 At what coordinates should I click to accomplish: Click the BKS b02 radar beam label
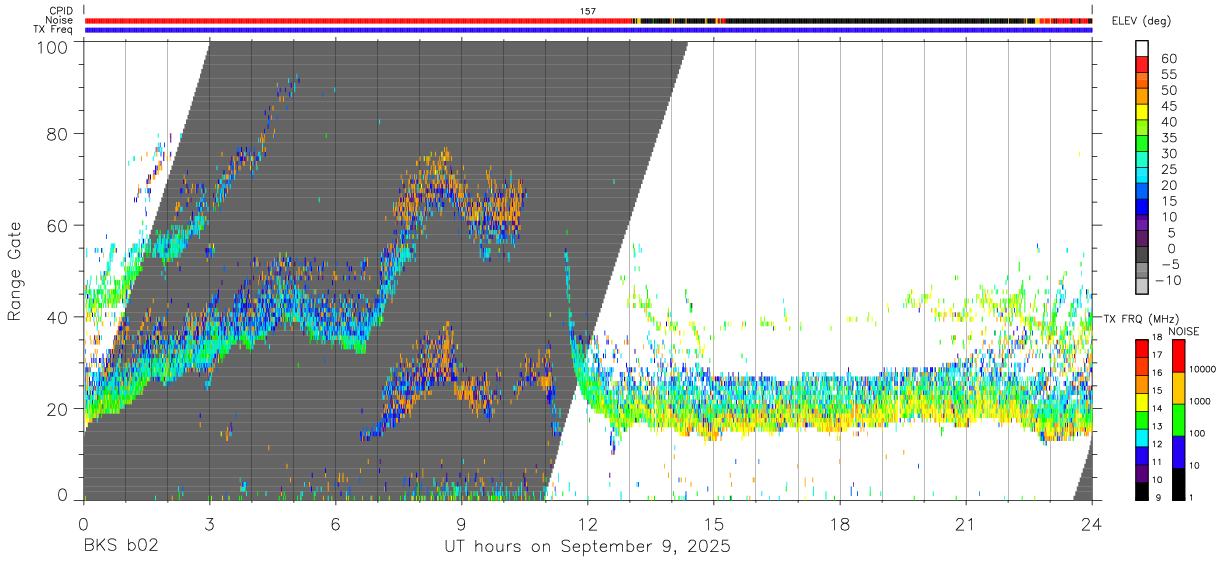tap(120, 547)
